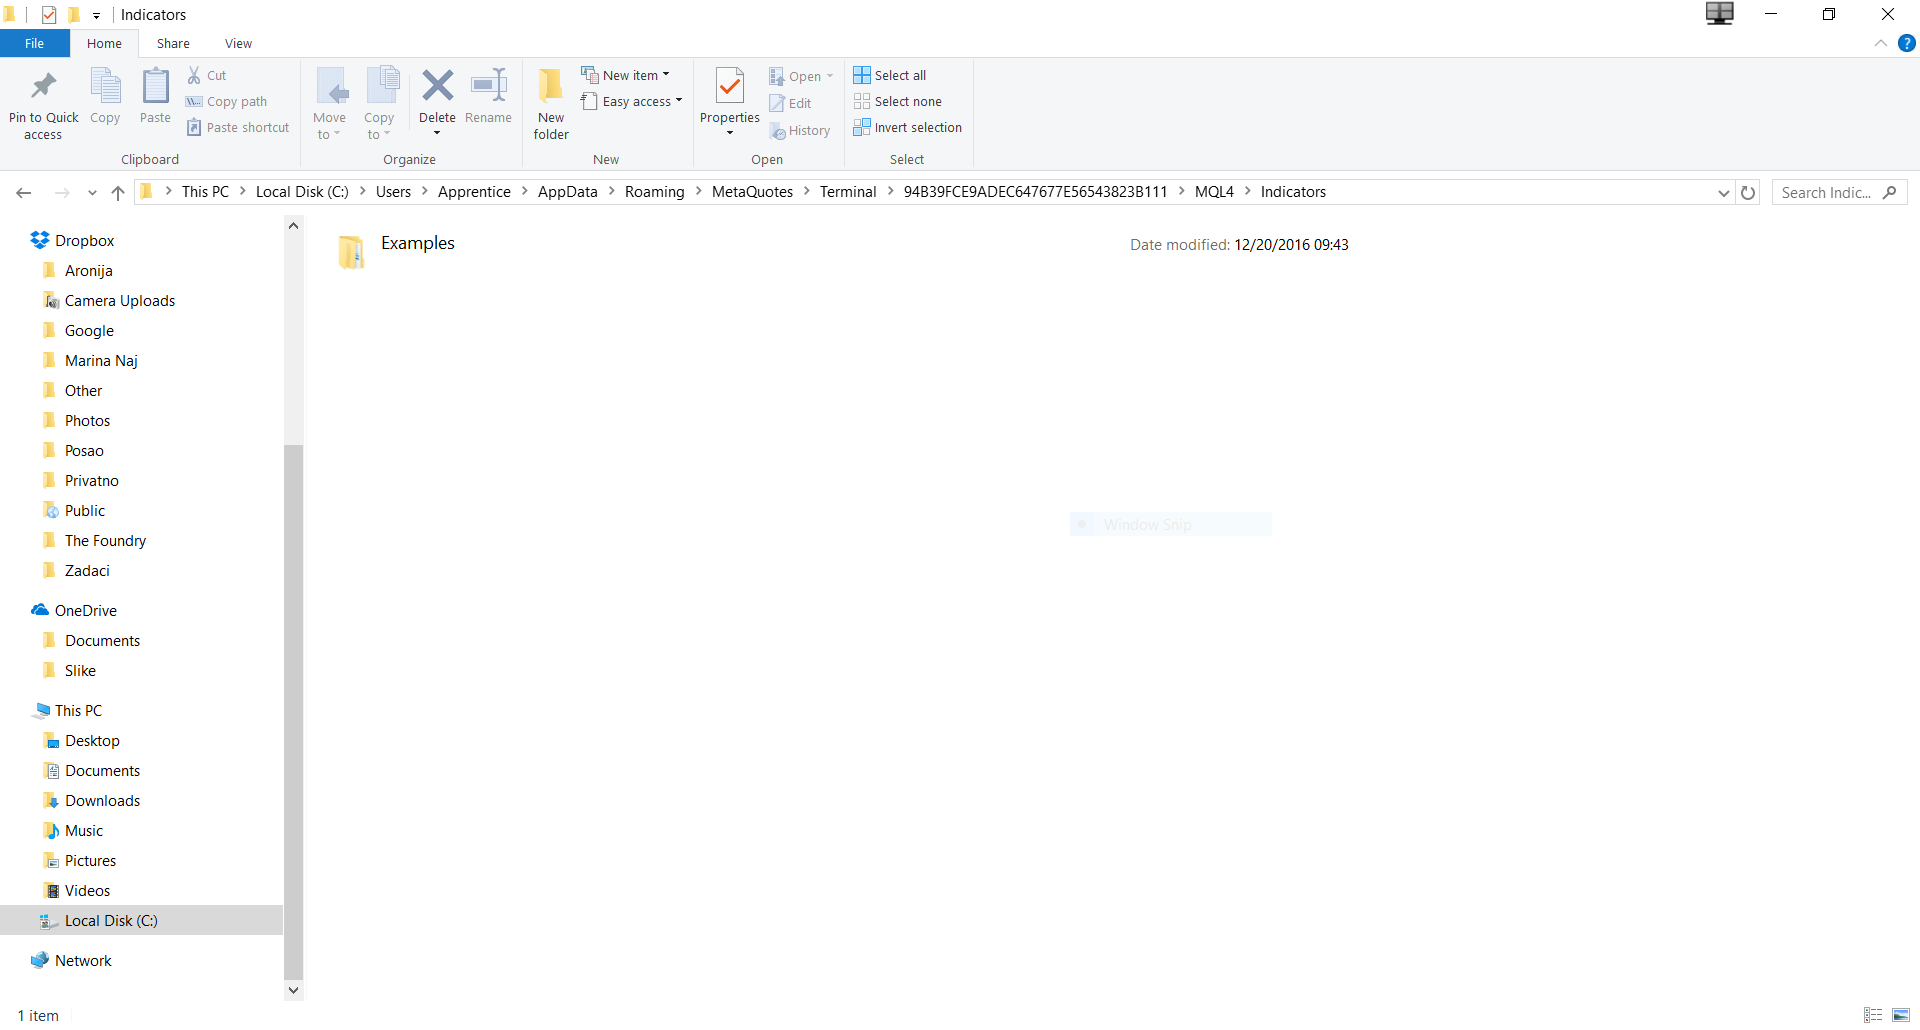1920x1030 pixels.
Task: Switch to the Share ribbon tab
Action: pos(173,43)
